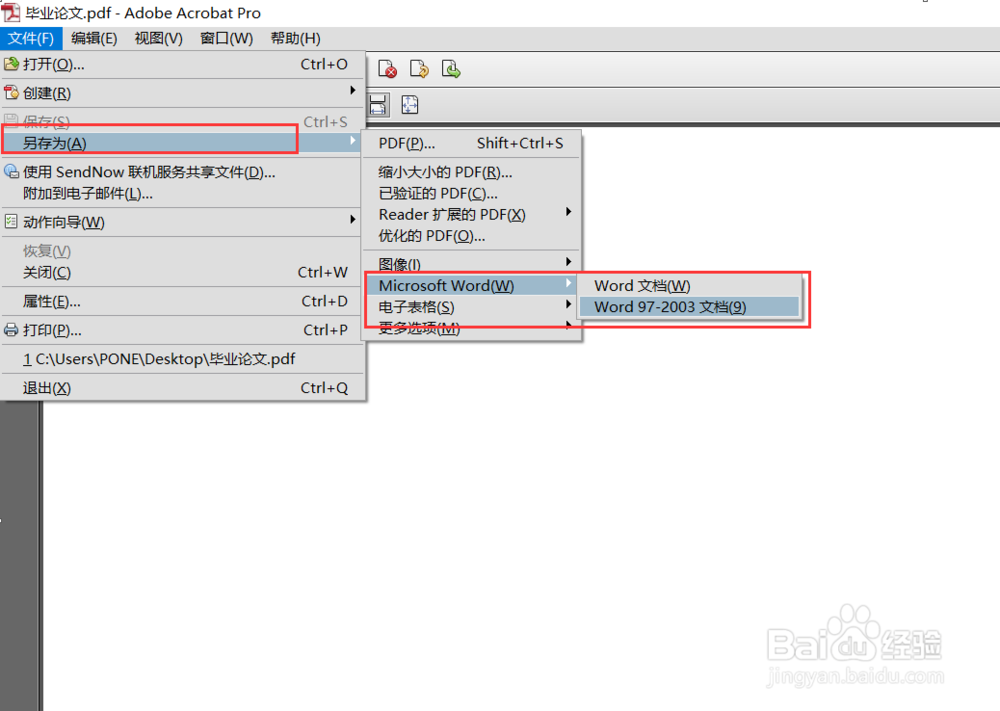The height and width of the screenshot is (711, 1000).
Task: Save as Word 97-2003 文档(9) format
Action: [689, 307]
